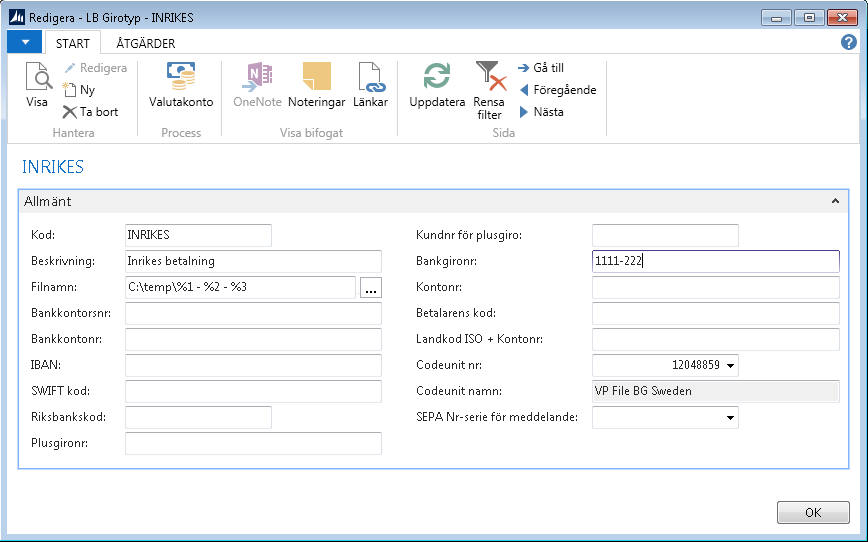Click the INRIKES page heading
The height and width of the screenshot is (542, 868).
click(53, 167)
